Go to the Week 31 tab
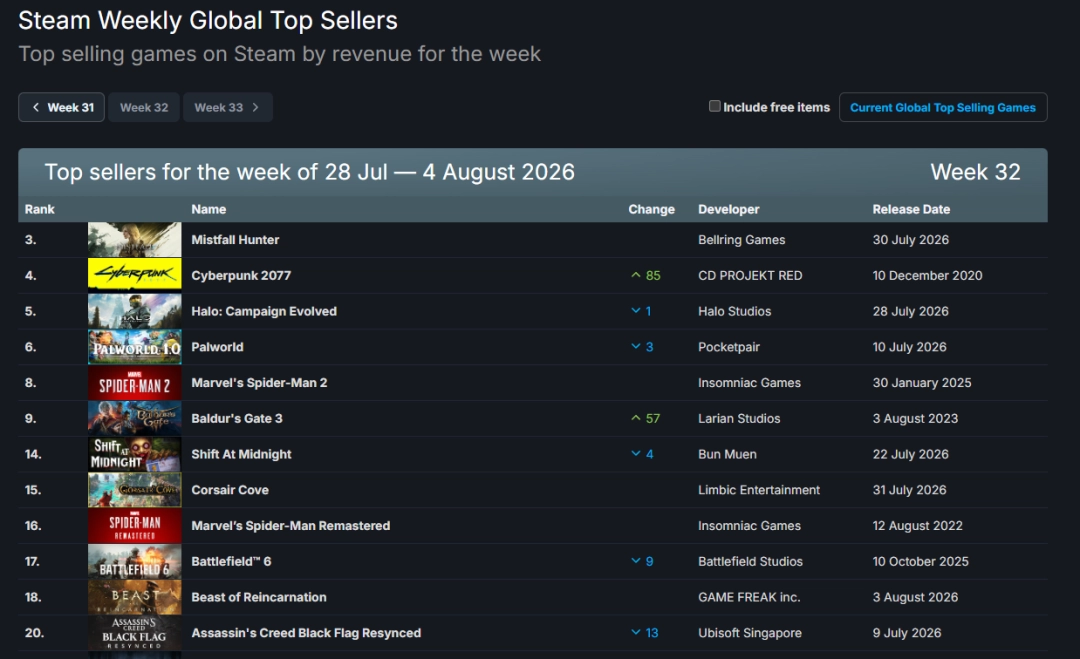 coord(61,107)
